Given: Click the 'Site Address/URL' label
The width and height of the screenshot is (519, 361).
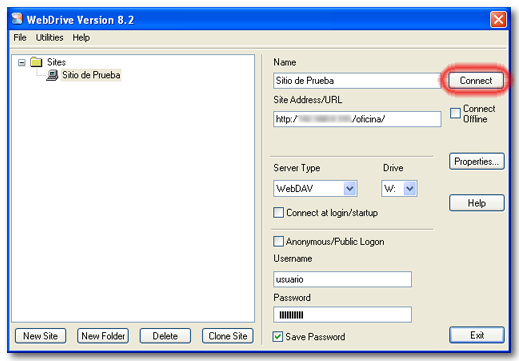Looking at the screenshot, I should tap(308, 100).
